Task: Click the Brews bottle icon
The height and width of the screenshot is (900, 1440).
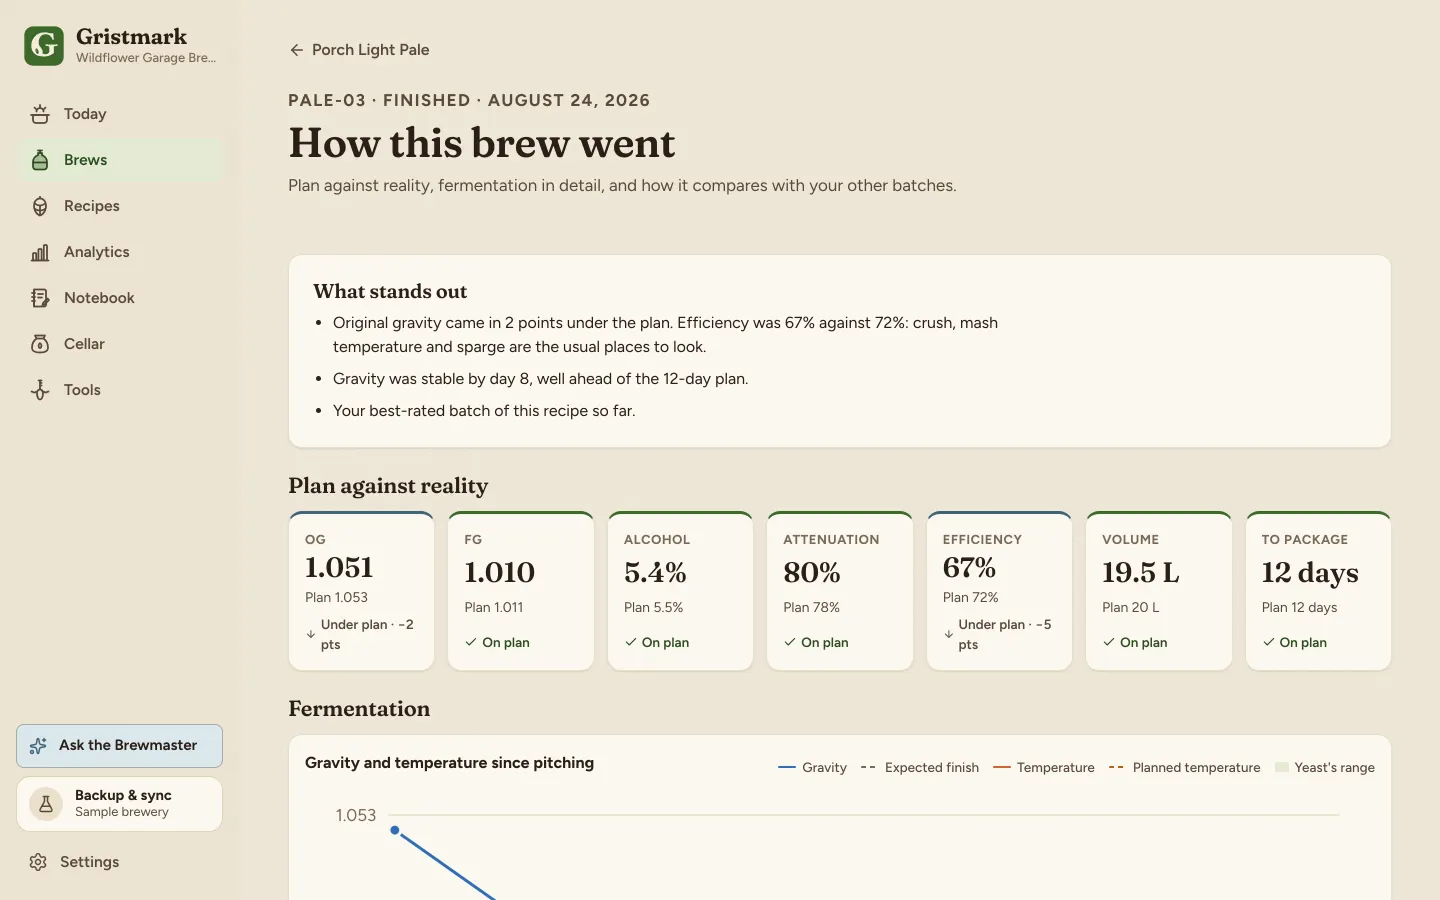Action: click(x=40, y=160)
